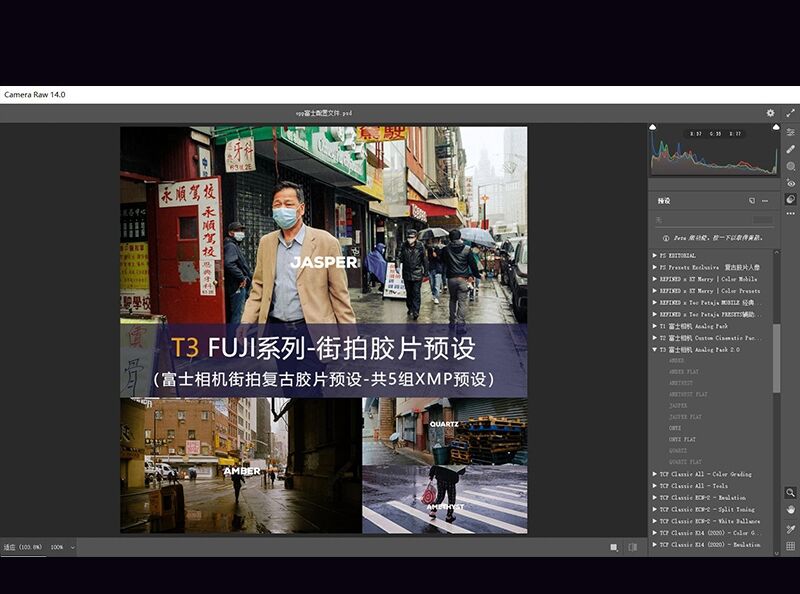Select the Zoom magnifier tool
800x594 pixels.
pos(790,492)
